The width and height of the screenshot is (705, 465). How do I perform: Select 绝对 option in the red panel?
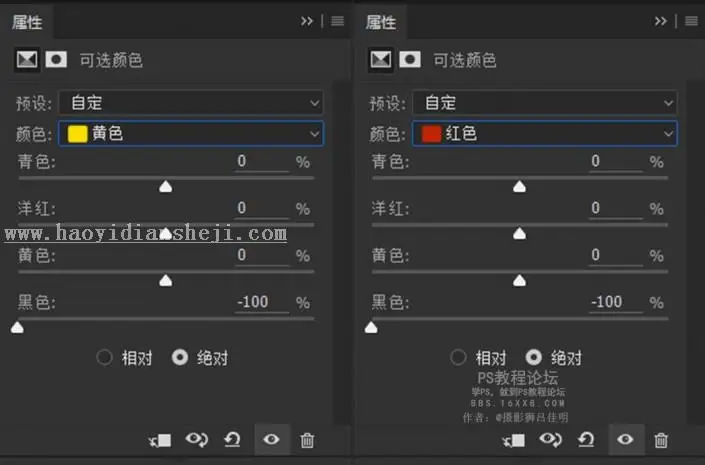click(534, 358)
